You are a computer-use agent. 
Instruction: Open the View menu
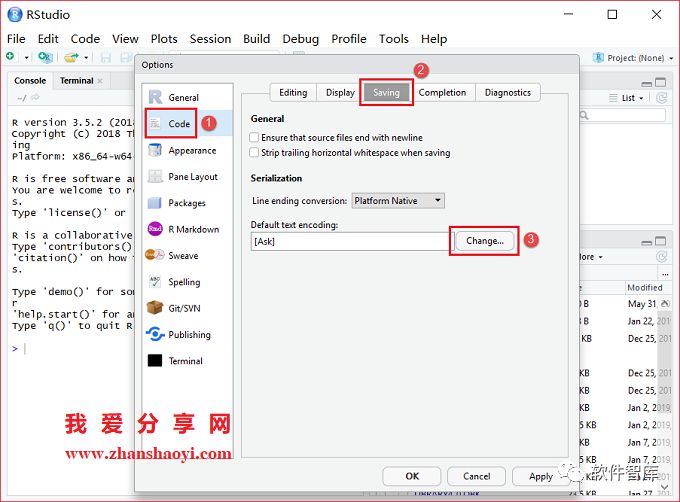[x=125, y=39]
